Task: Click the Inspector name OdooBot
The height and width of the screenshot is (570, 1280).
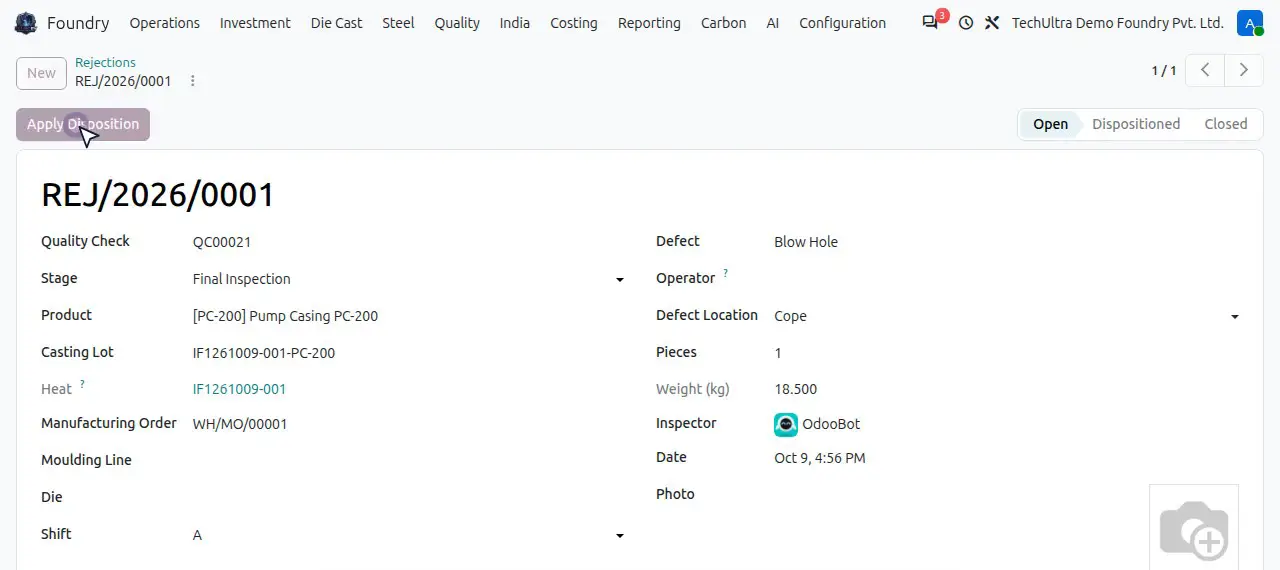Action: tap(831, 424)
